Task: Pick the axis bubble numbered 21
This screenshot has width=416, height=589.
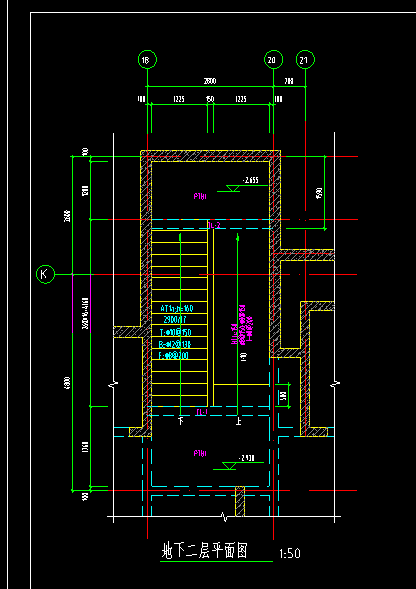Action: click(305, 60)
